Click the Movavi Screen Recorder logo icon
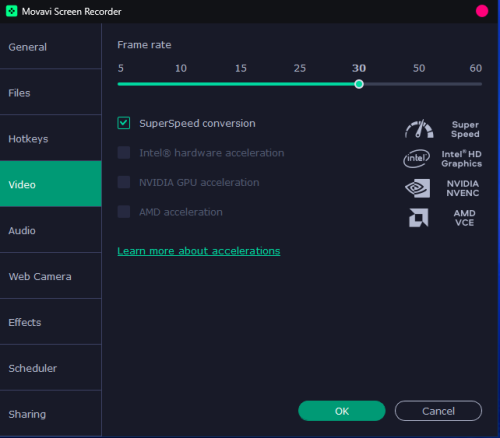The width and height of the screenshot is (500, 438). click(x=11, y=11)
